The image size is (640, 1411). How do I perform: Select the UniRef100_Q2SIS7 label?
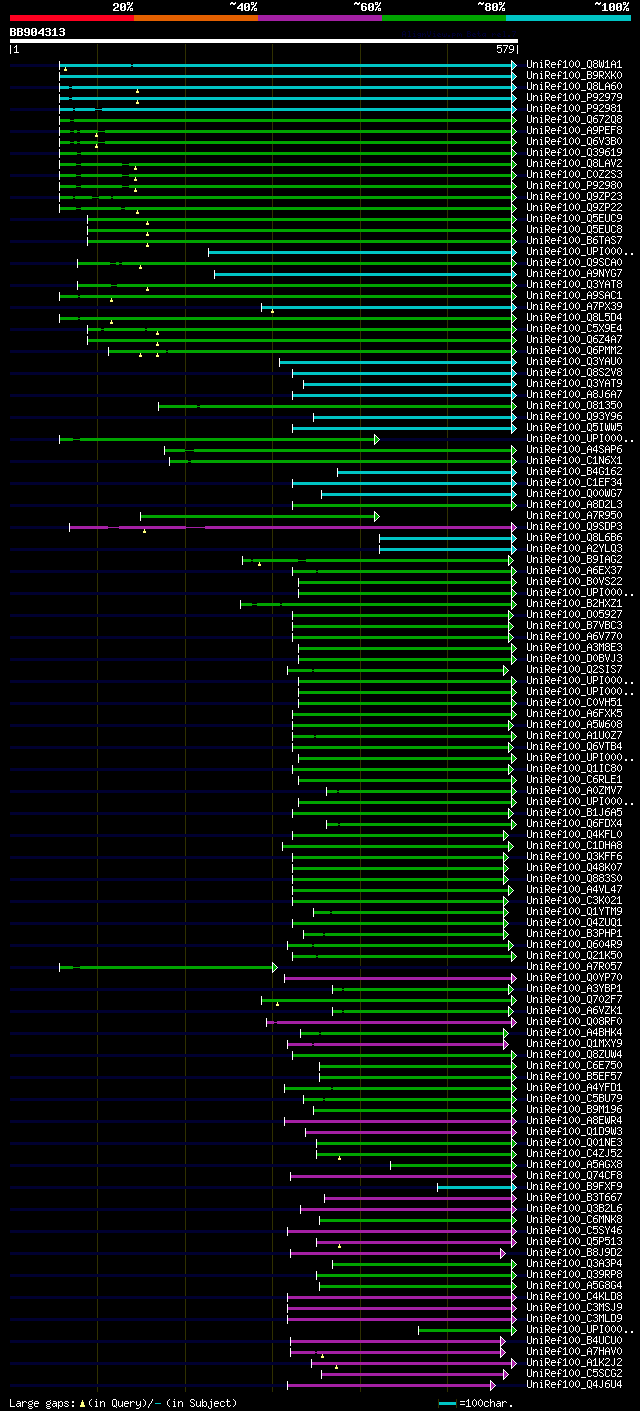tap(574, 670)
